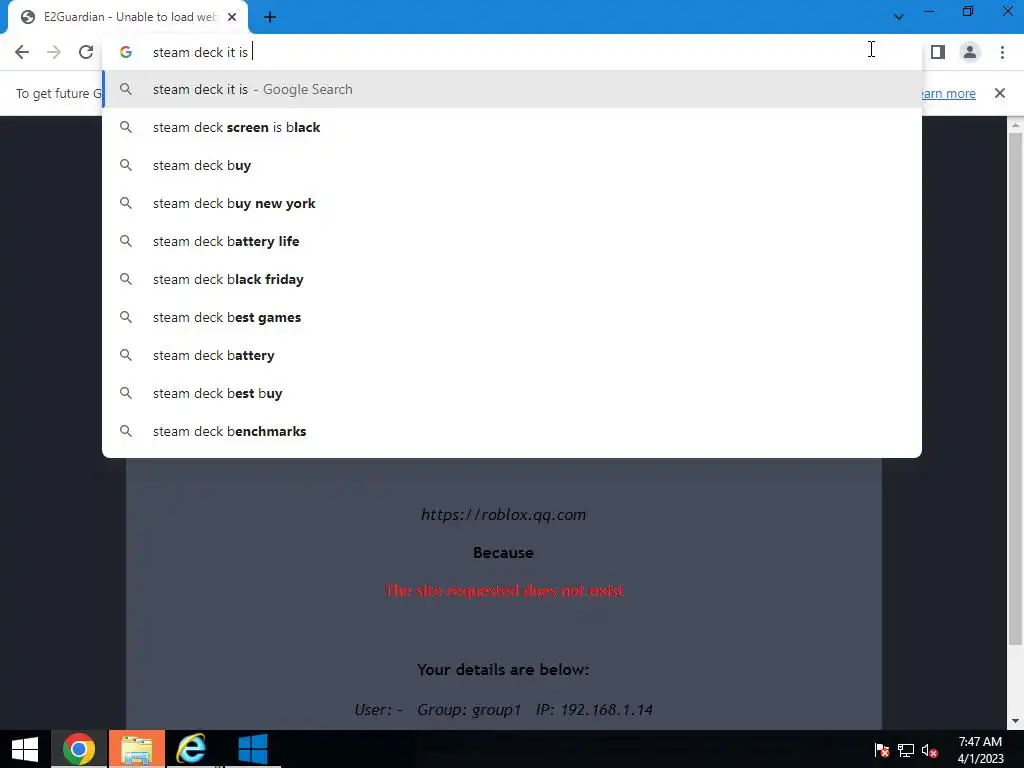Choose suggestion 'steam deck best buy'
Viewport: 1024px width, 768px height.
coord(512,393)
